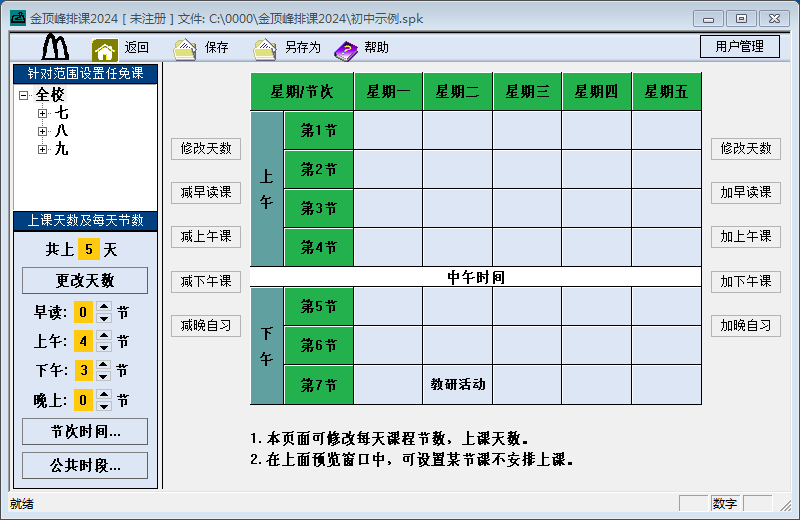Click the 加下午课 button
The image size is (800, 520).
click(x=746, y=281)
